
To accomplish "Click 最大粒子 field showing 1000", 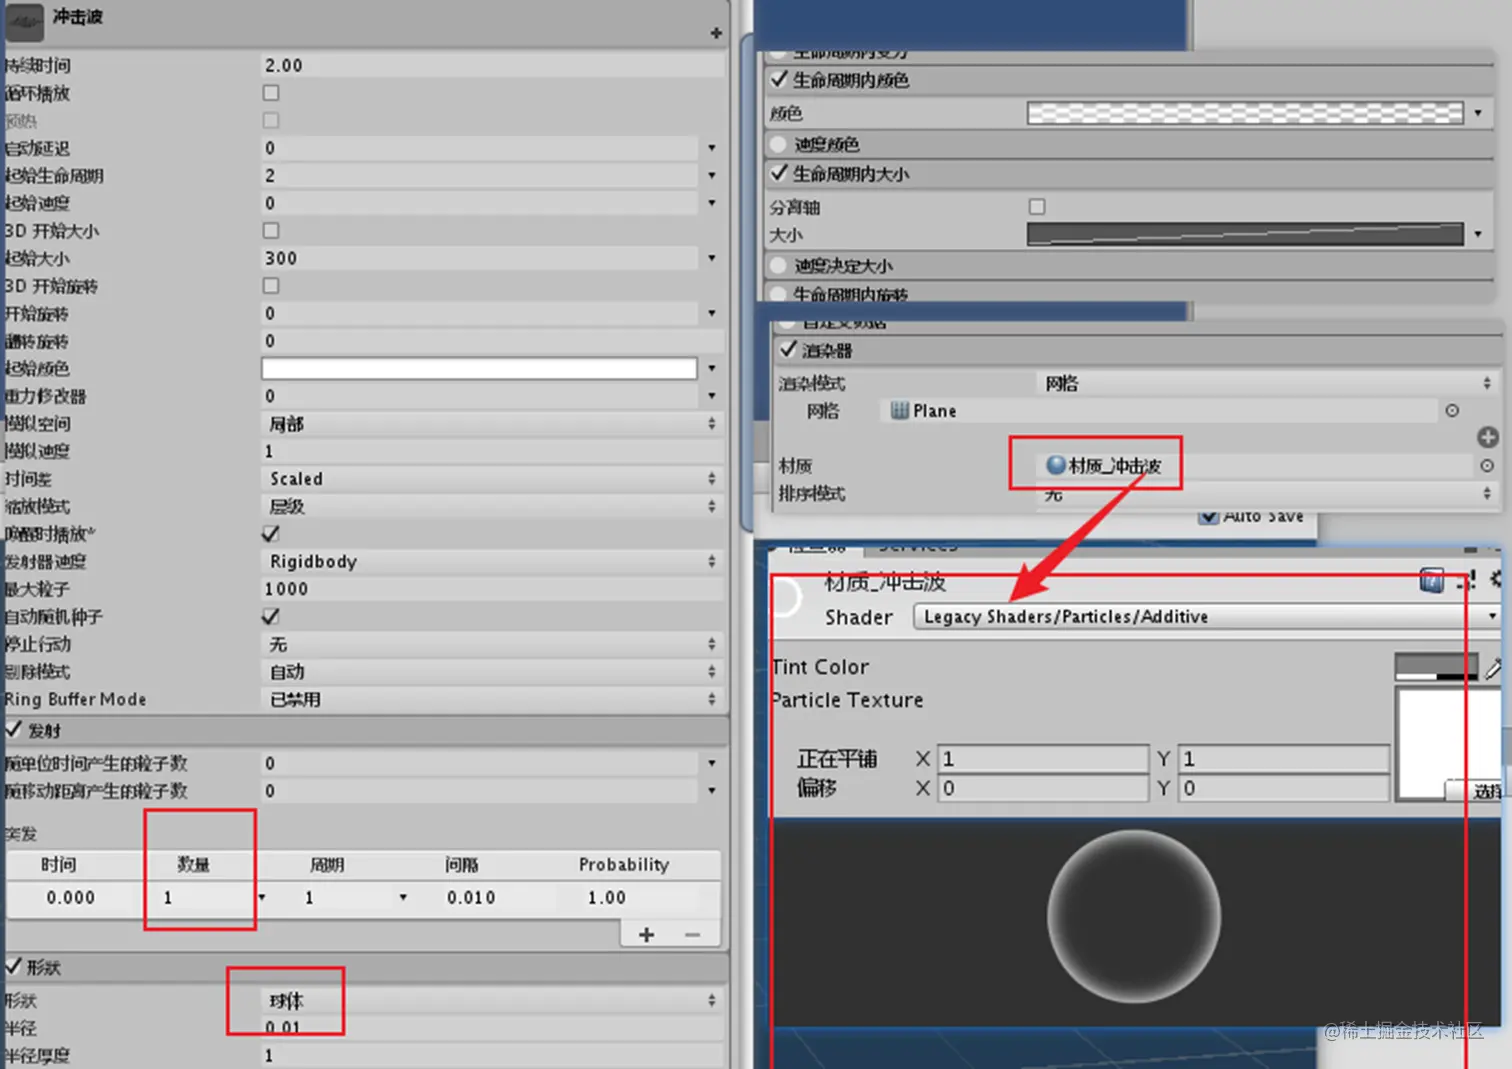I will 492,589.
